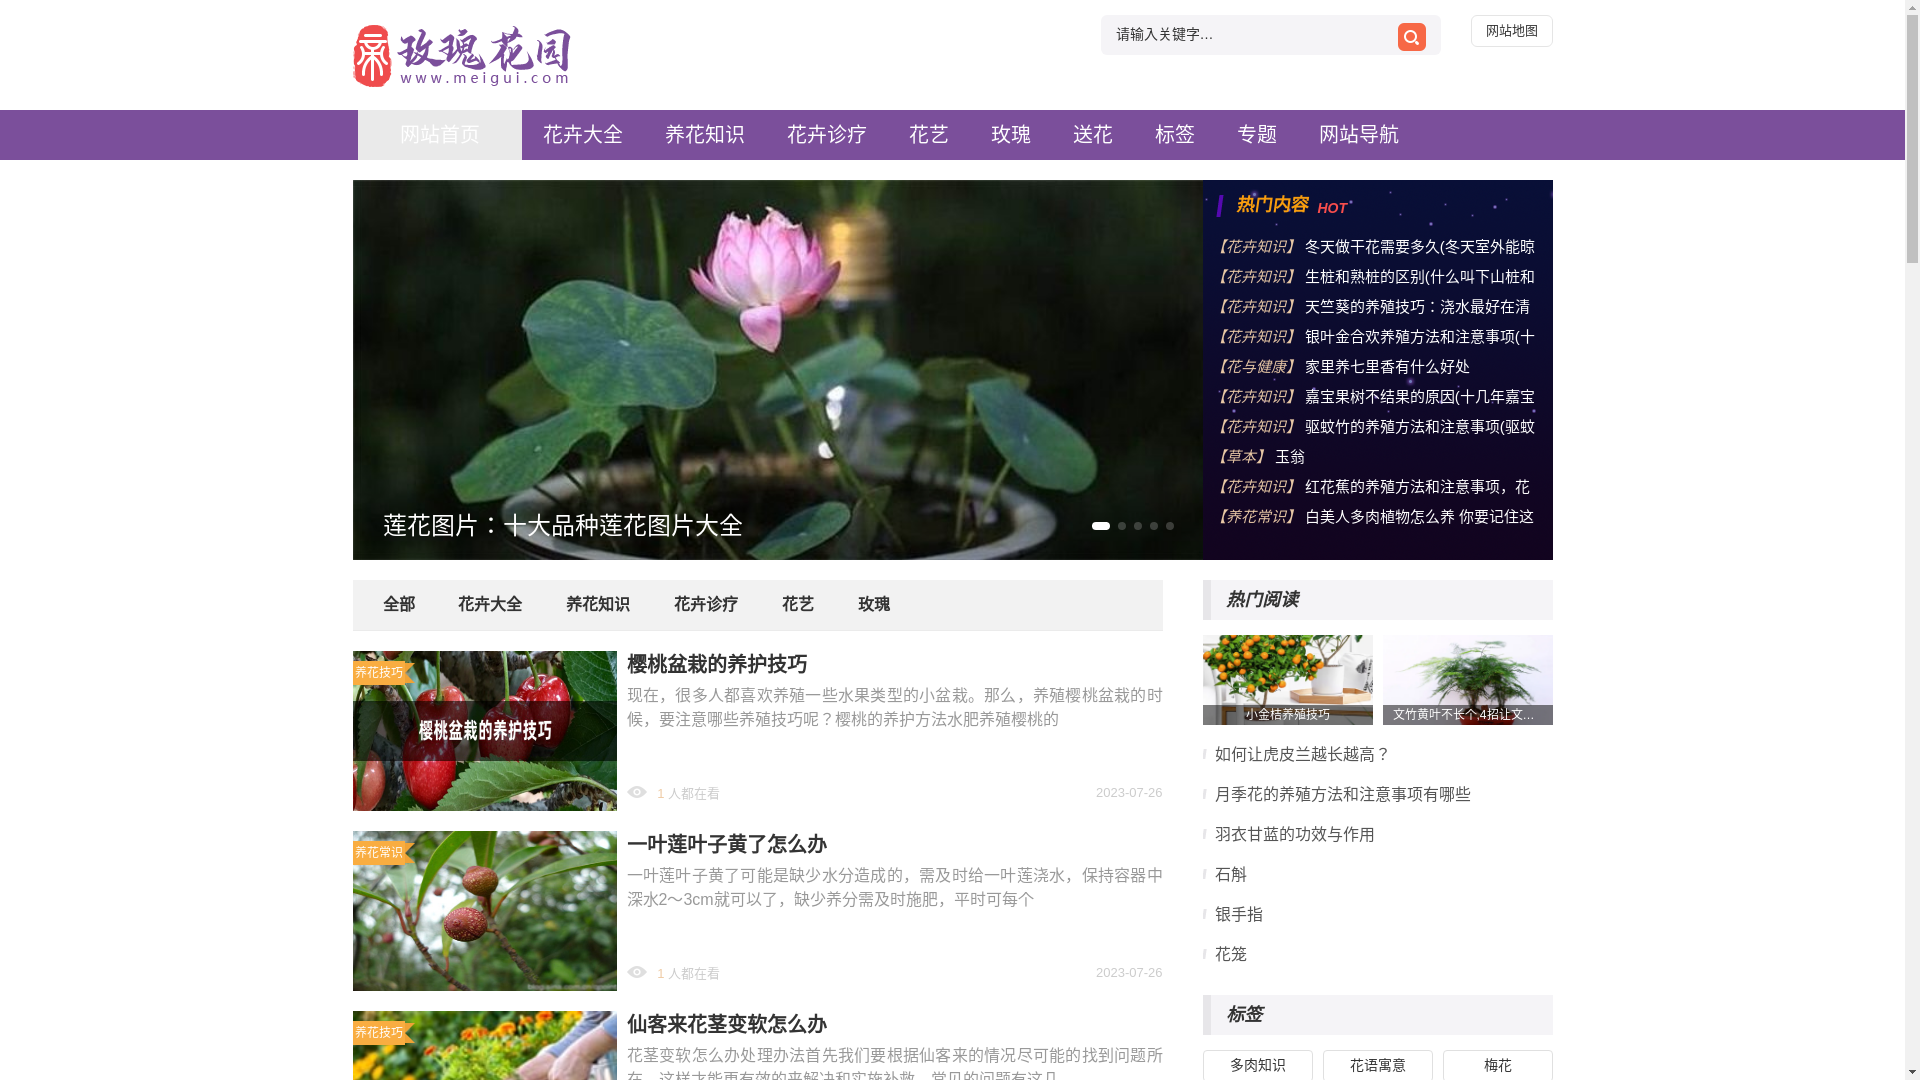Open hot article 白美人多肉植物怎么养
Image resolution: width=1920 pixels, height=1080 pixels.
pos(1419,517)
